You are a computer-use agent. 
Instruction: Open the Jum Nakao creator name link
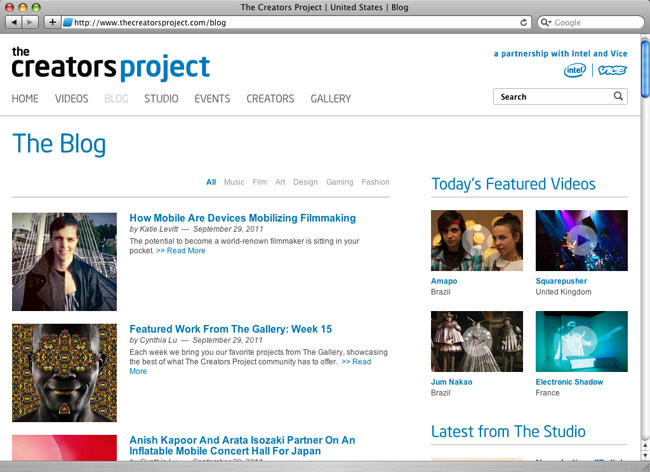coord(451,382)
